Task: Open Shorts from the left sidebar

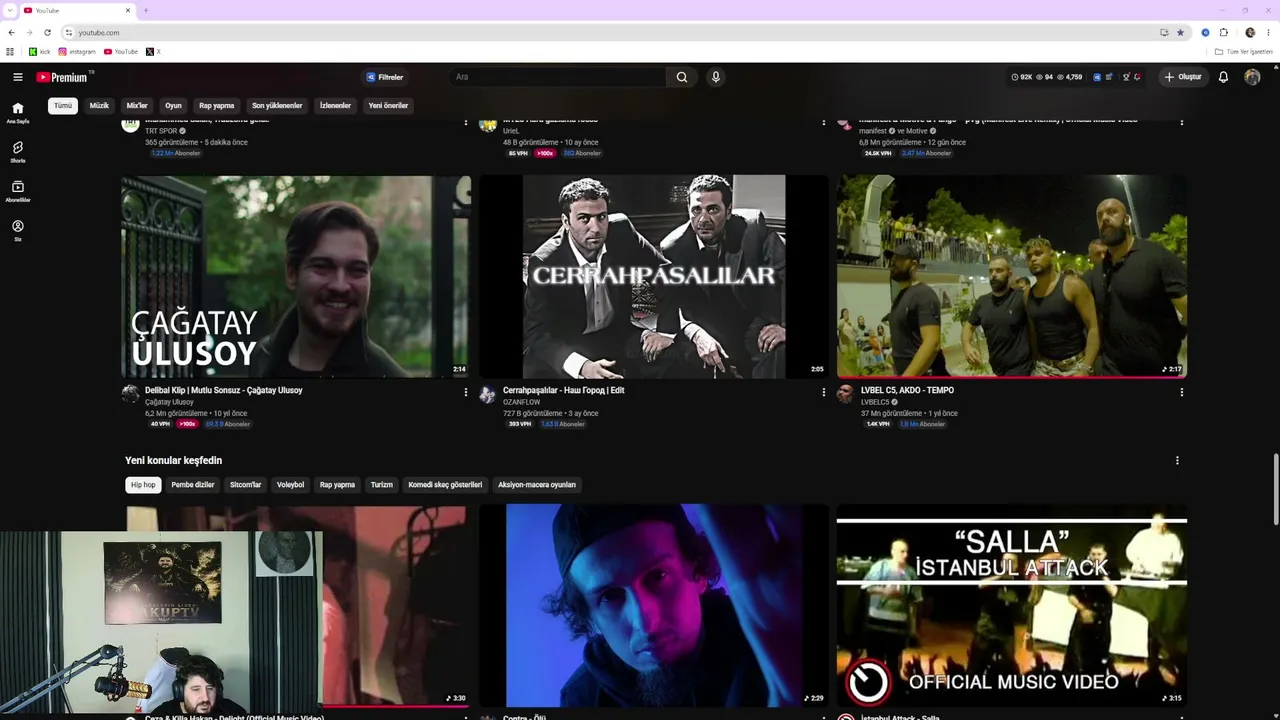Action: click(x=18, y=152)
